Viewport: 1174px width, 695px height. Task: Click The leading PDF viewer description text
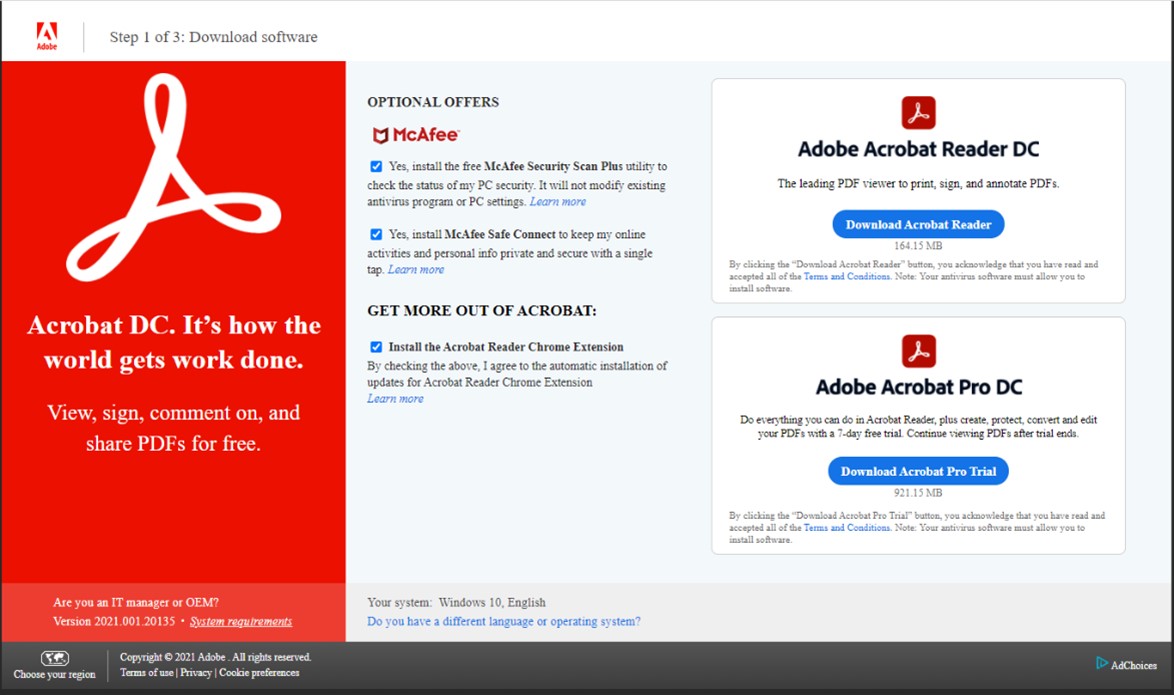point(918,183)
